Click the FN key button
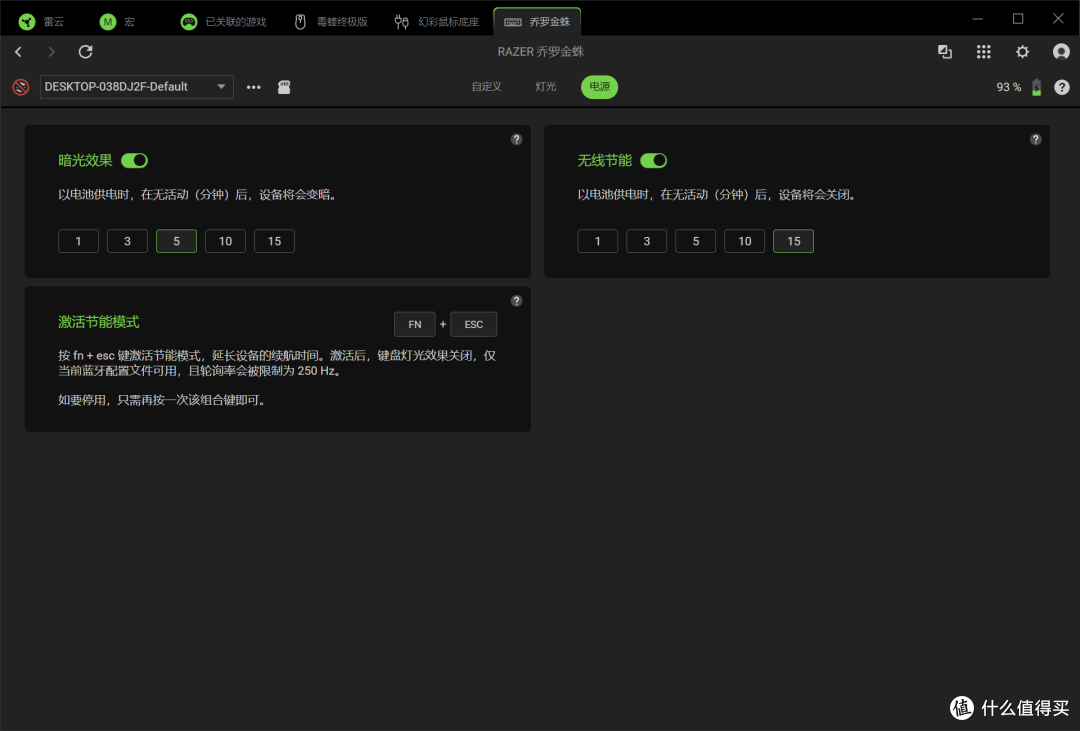This screenshot has width=1080, height=731. [x=415, y=325]
